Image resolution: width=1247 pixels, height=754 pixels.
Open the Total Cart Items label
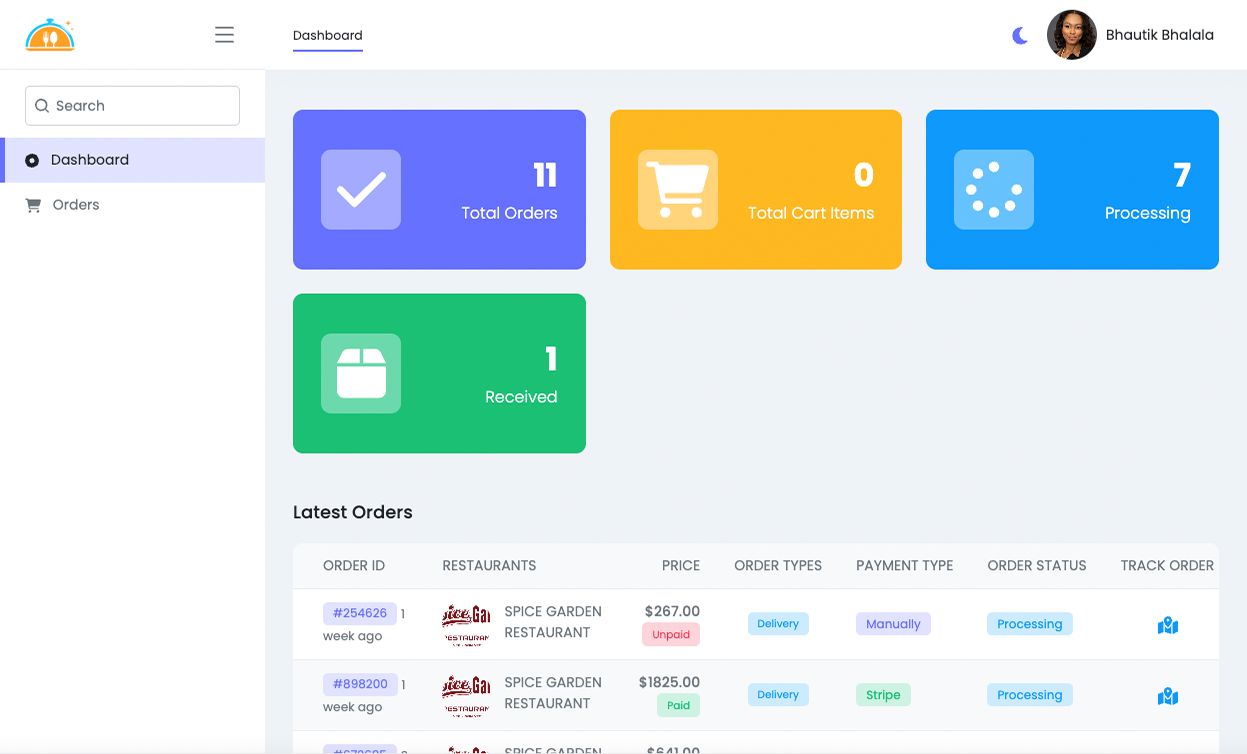[x=811, y=213]
